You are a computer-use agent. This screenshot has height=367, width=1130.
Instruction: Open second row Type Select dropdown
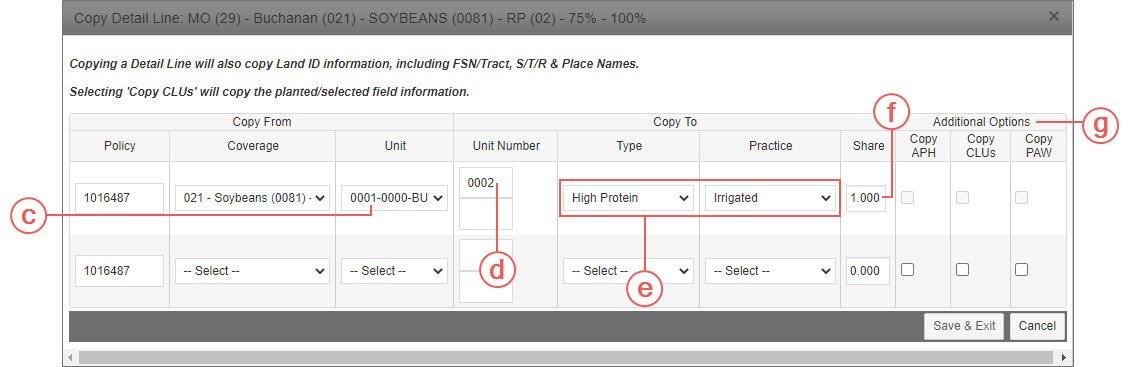click(628, 271)
